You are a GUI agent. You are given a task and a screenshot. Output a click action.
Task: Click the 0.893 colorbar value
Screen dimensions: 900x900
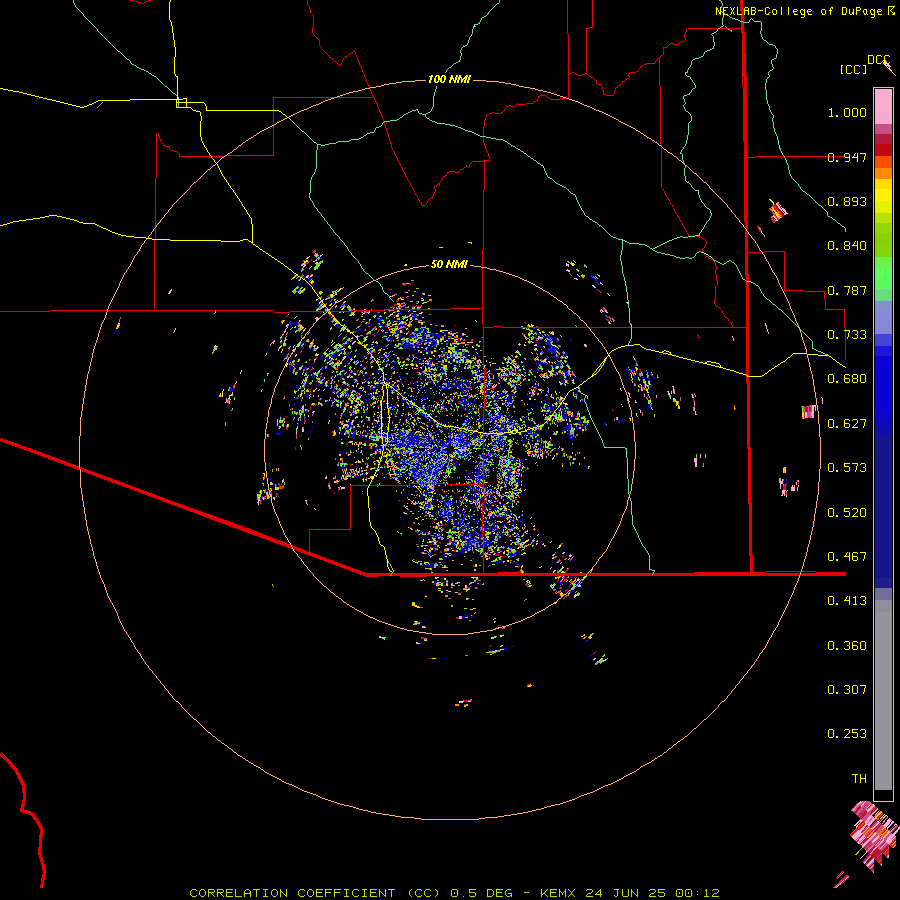coord(847,201)
